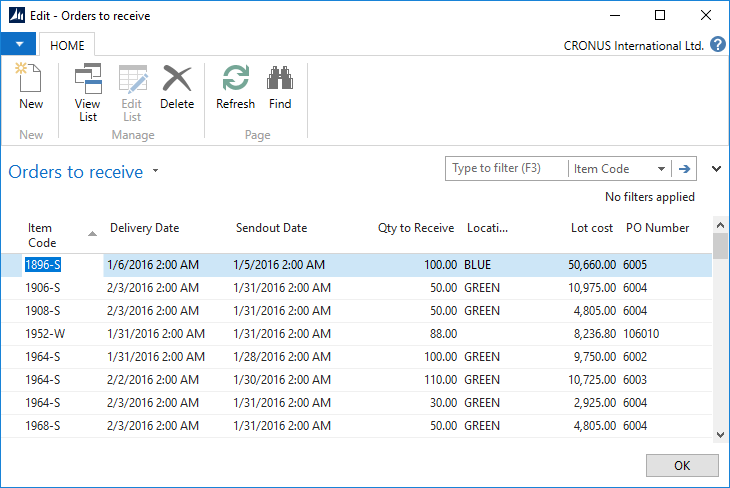Expand the filter pane chevron
The height and width of the screenshot is (488, 730).
point(716,169)
